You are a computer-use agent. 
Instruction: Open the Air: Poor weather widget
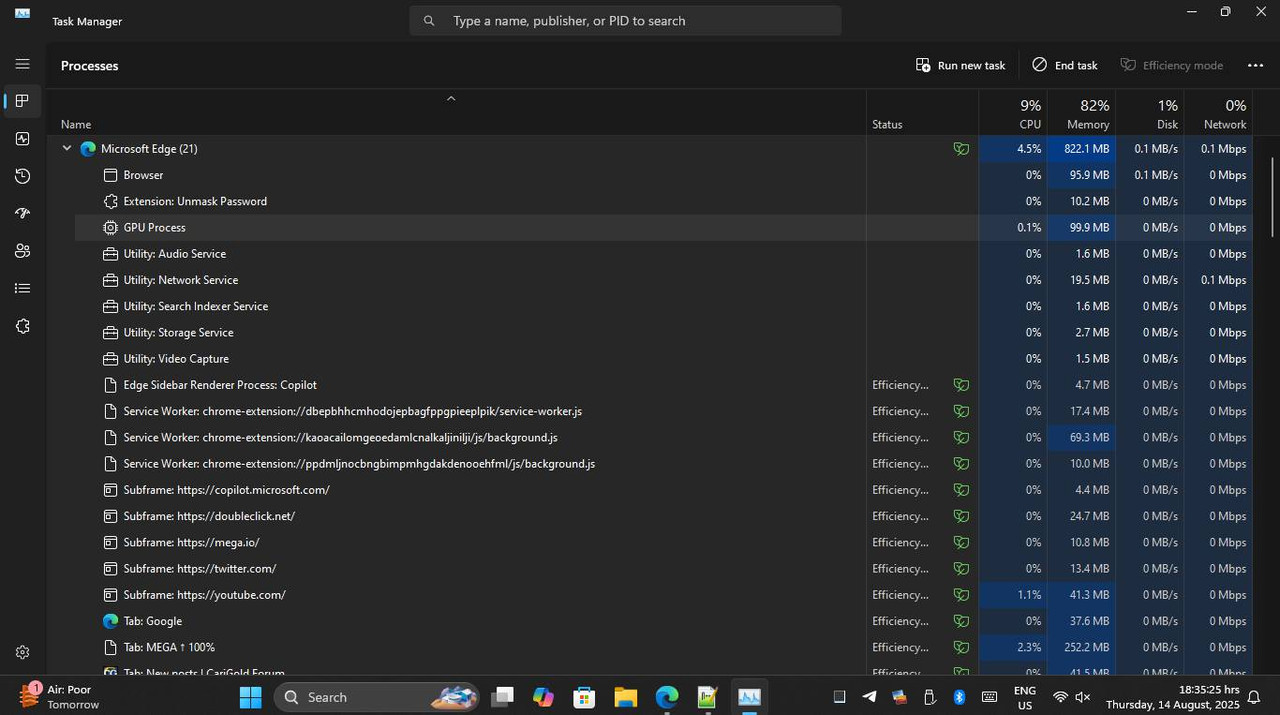click(62, 697)
